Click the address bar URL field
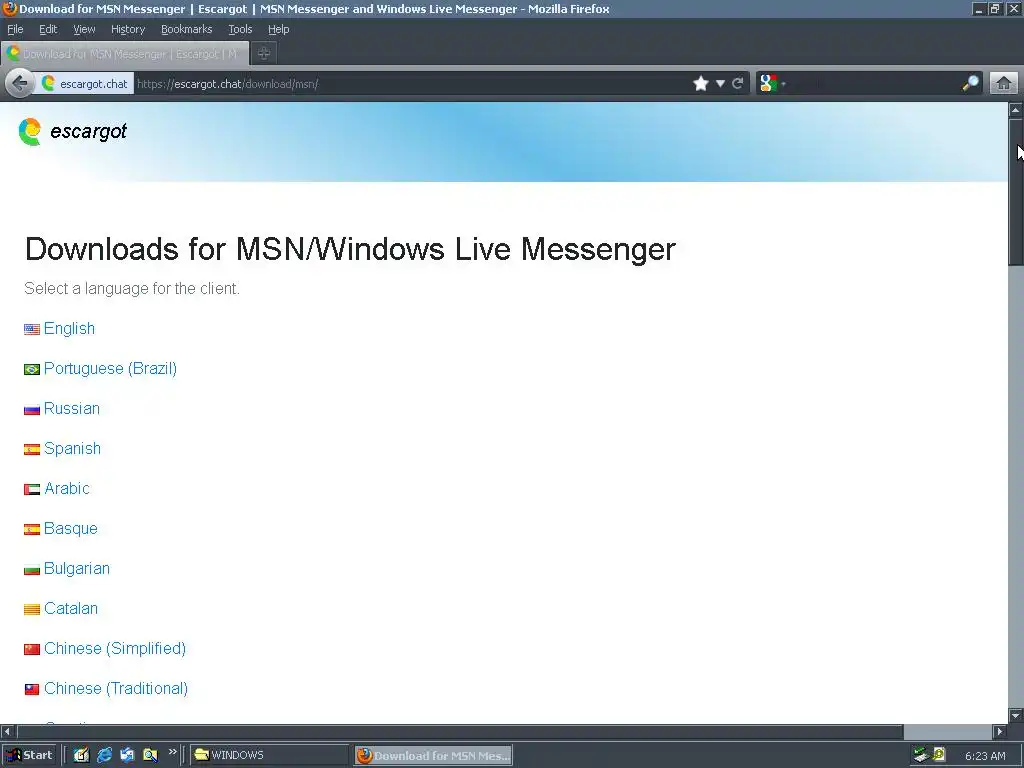 (411, 84)
